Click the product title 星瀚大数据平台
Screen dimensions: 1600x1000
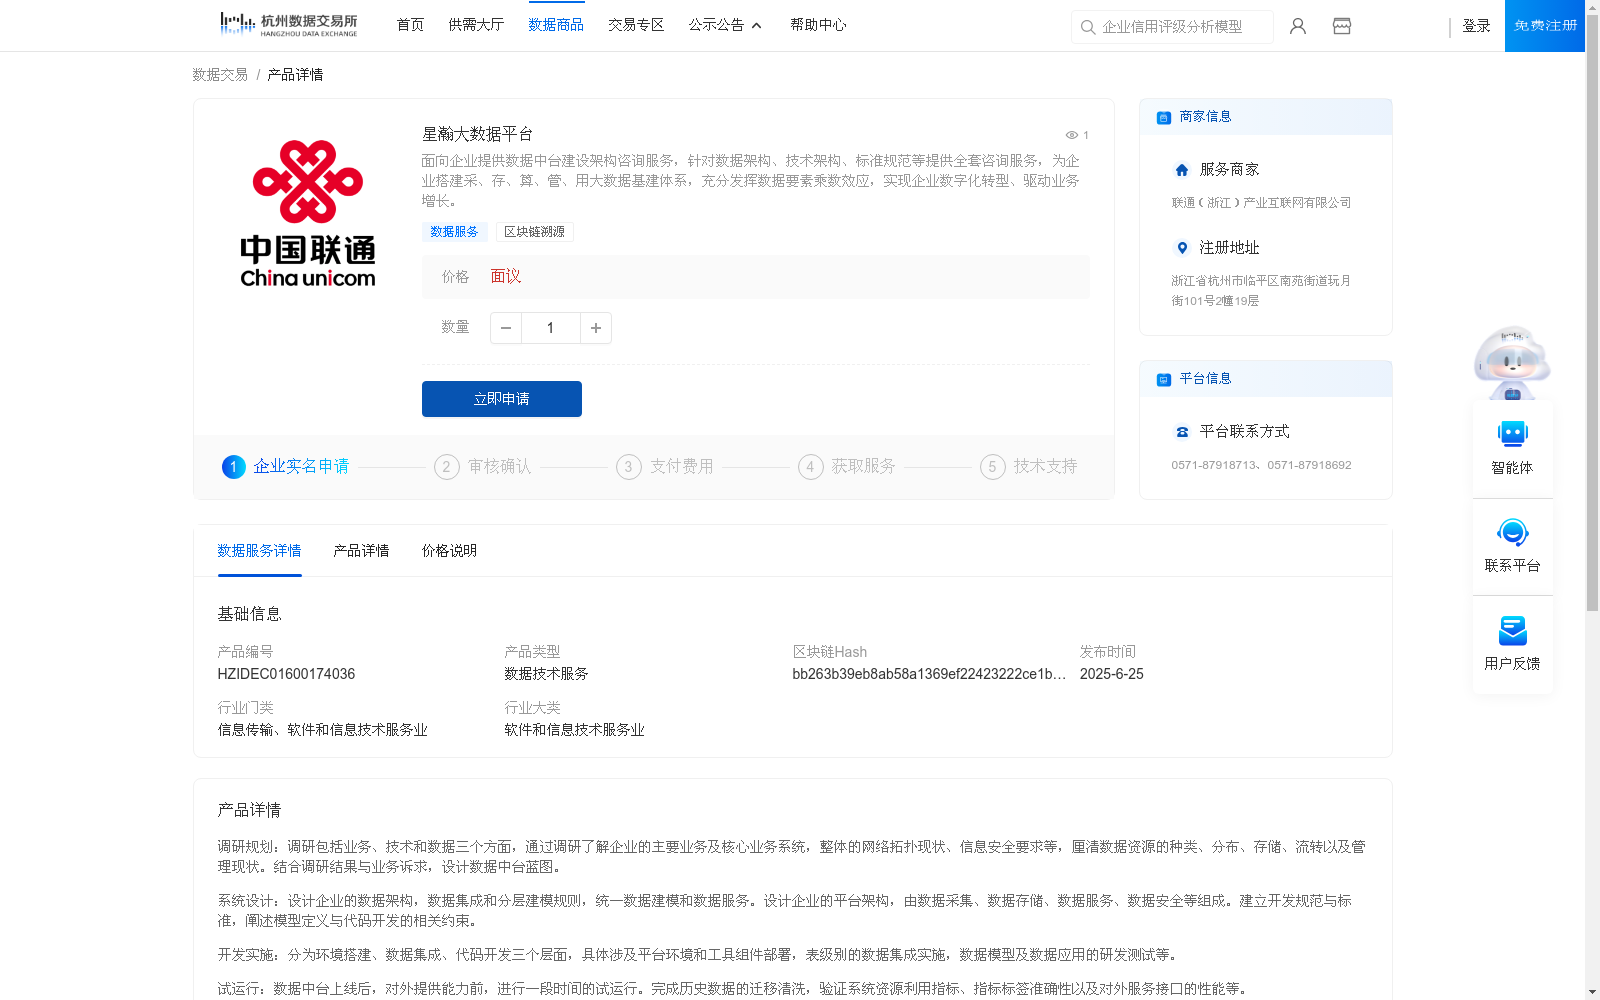point(477,134)
